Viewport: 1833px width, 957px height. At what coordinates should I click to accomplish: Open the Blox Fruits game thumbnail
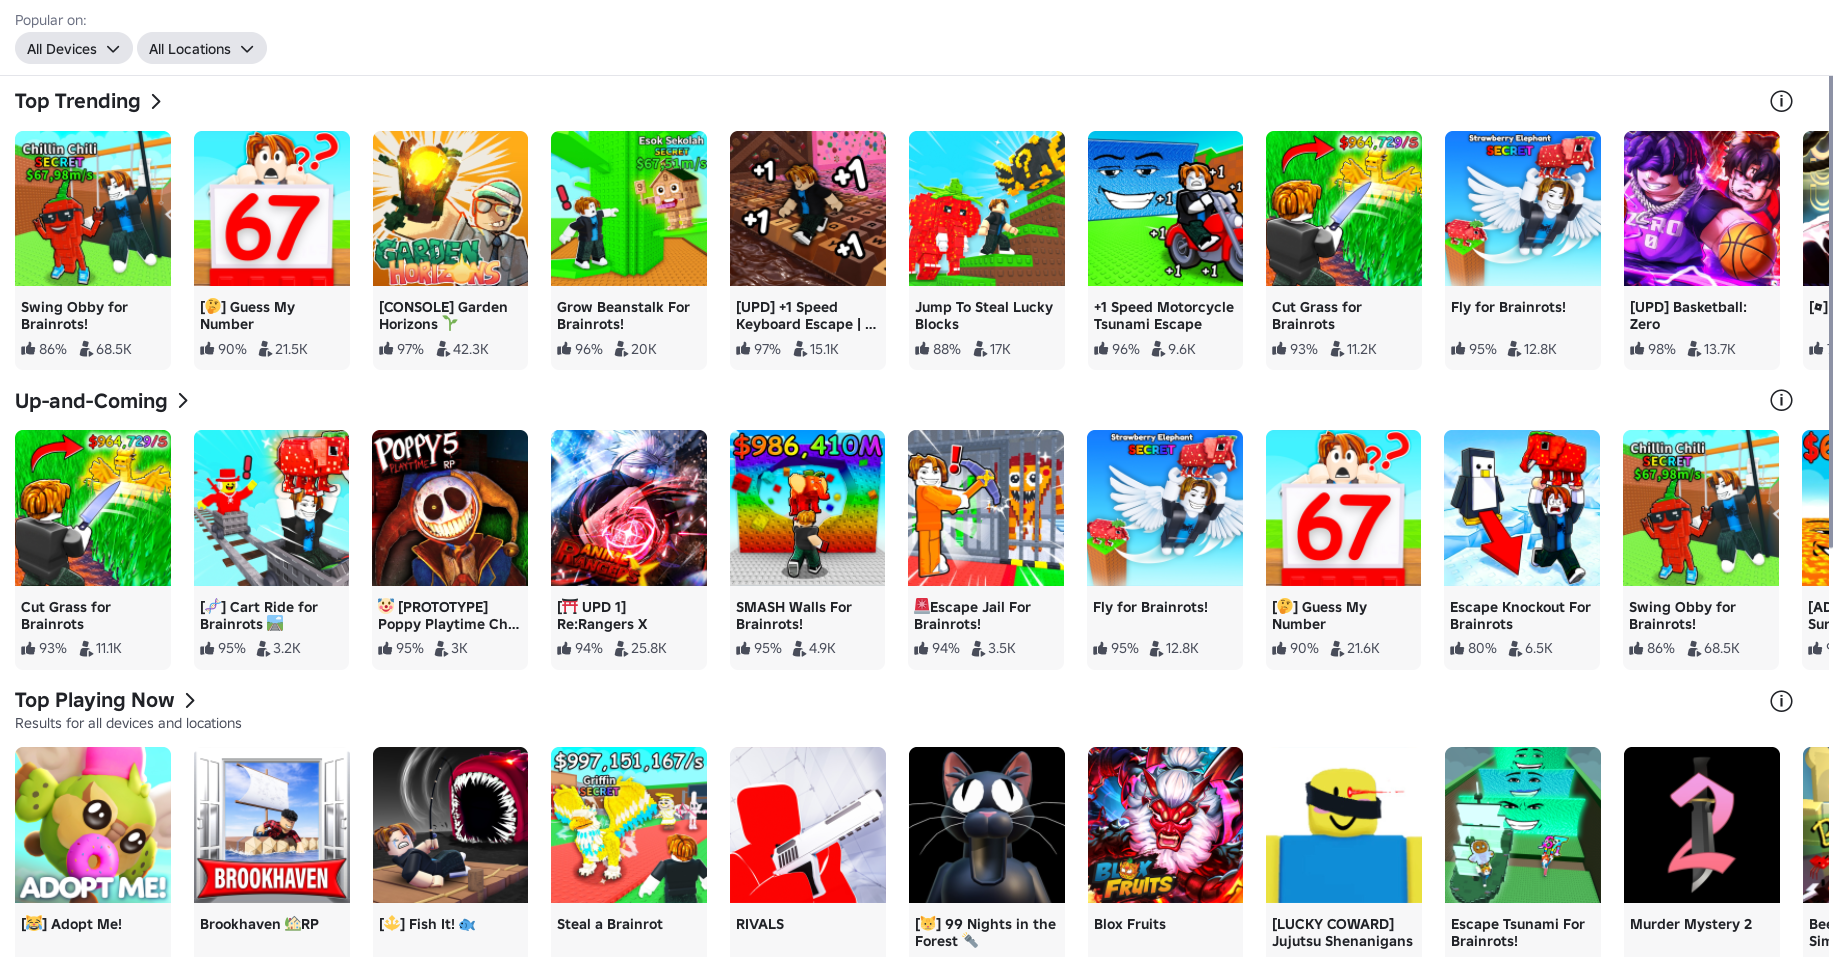(x=1165, y=825)
